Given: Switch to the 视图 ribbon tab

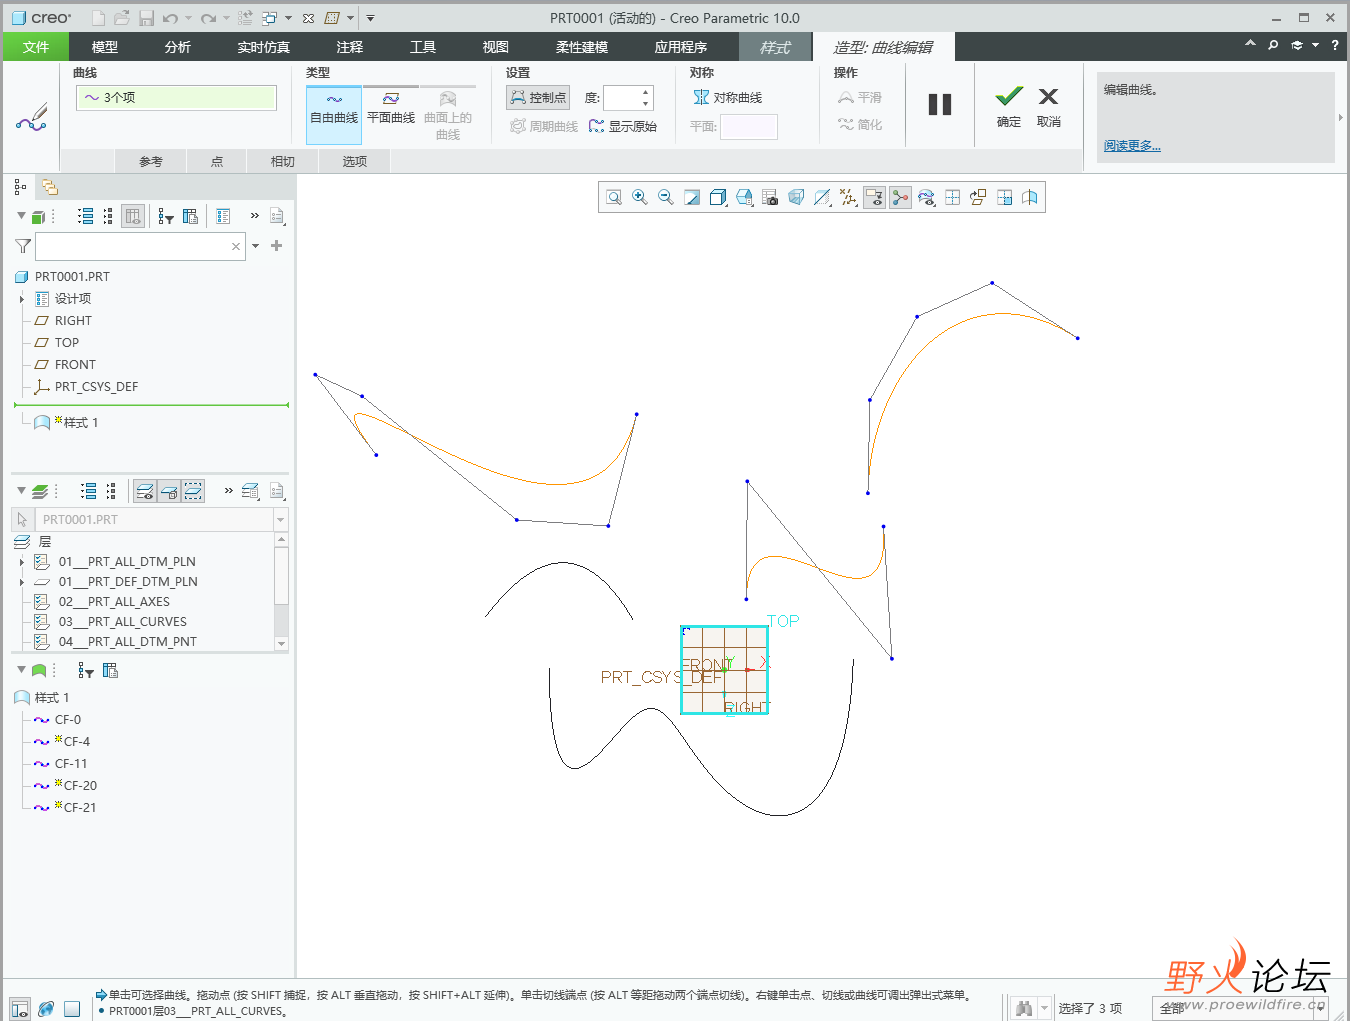Looking at the screenshot, I should pyautogui.click(x=496, y=47).
